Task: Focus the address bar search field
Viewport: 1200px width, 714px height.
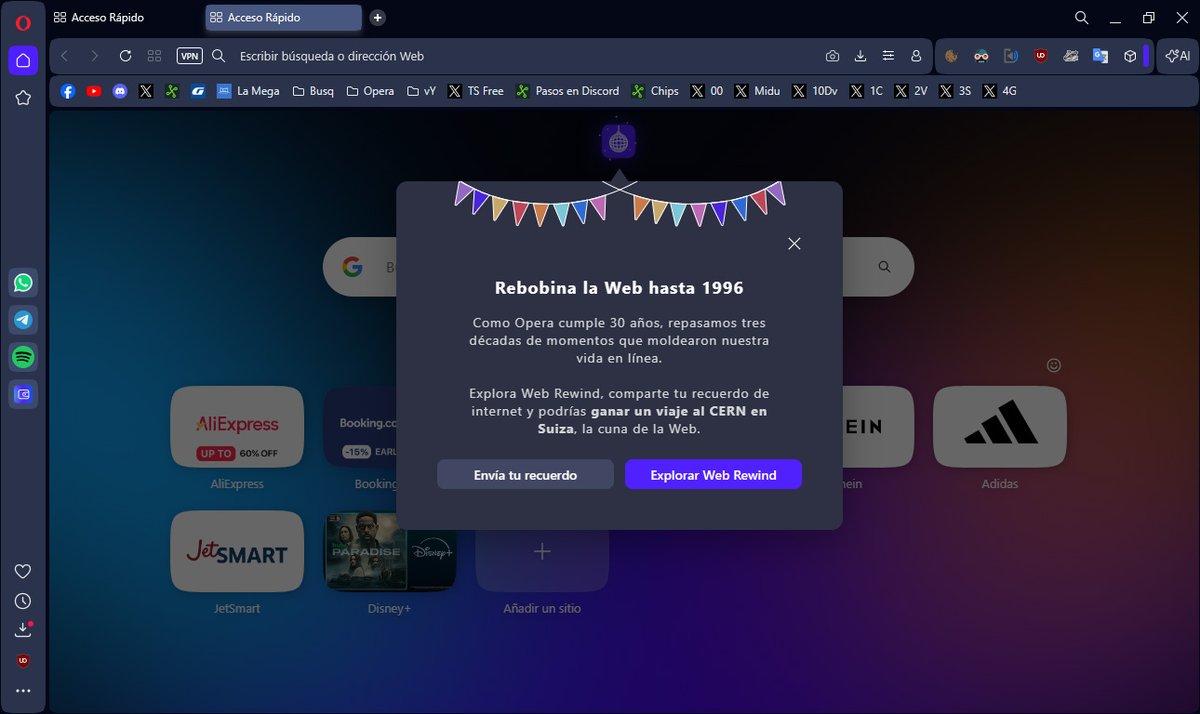Action: coord(520,56)
